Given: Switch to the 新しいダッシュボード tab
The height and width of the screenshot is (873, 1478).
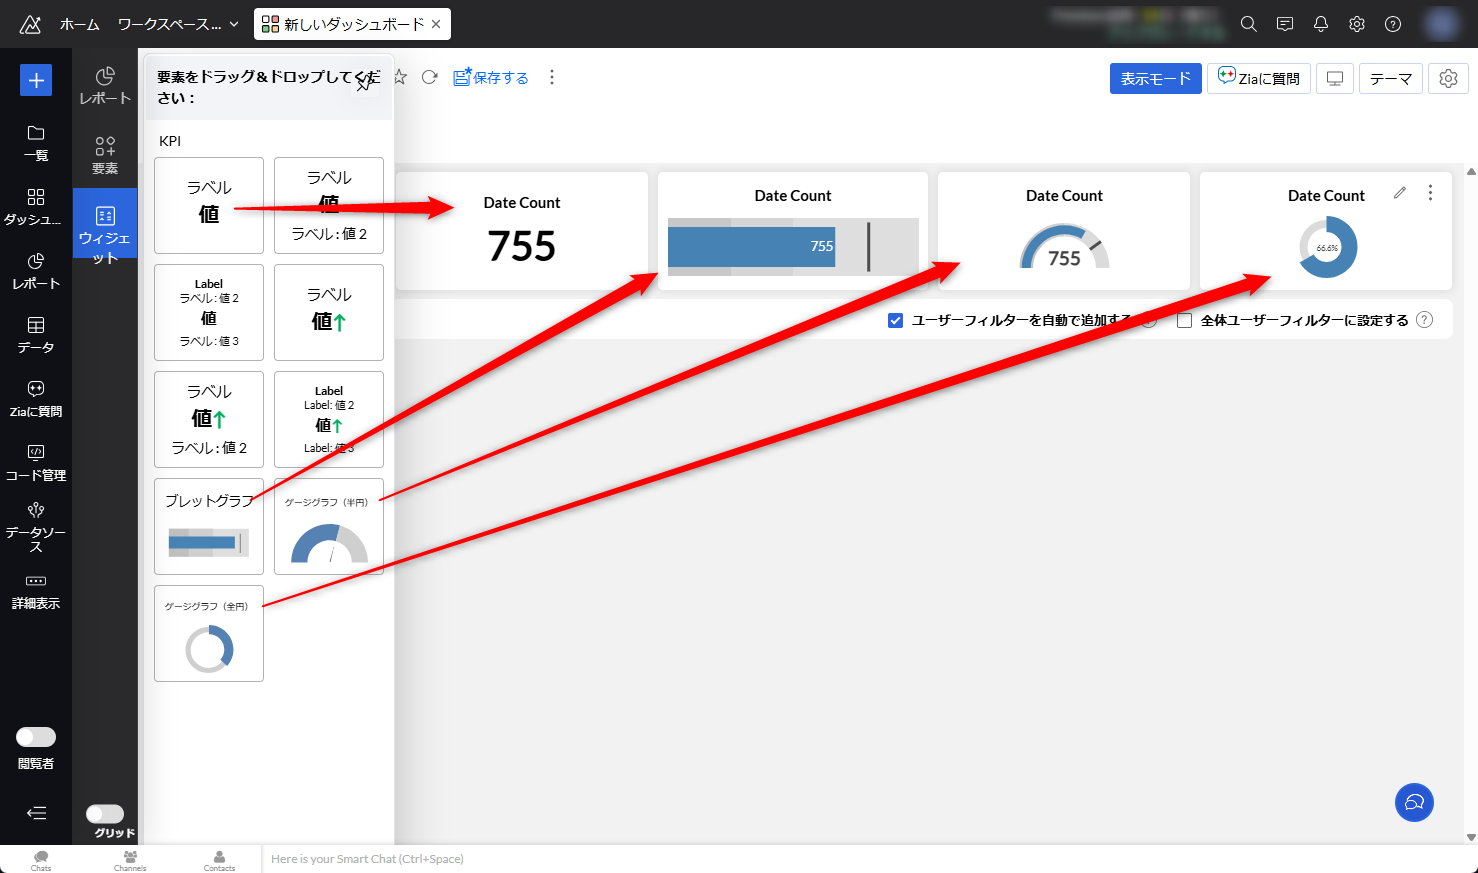Looking at the screenshot, I should coord(344,24).
